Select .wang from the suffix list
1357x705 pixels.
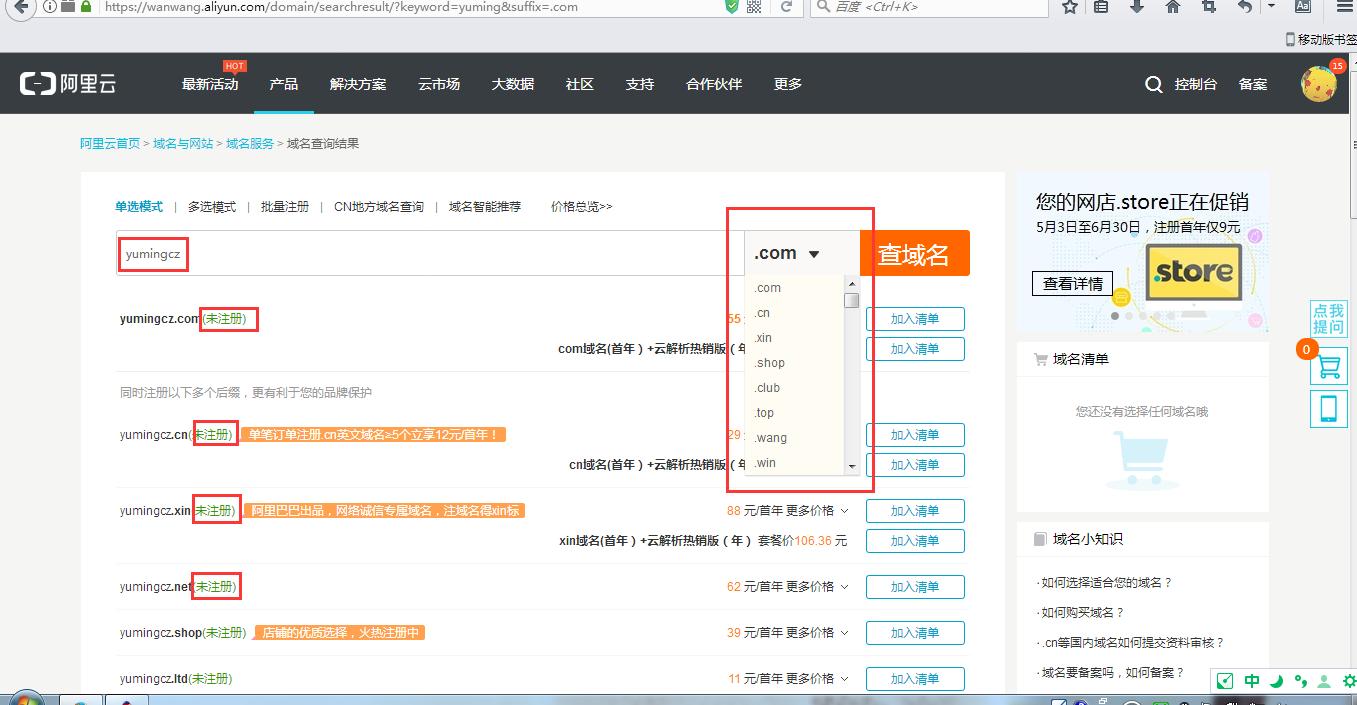770,438
